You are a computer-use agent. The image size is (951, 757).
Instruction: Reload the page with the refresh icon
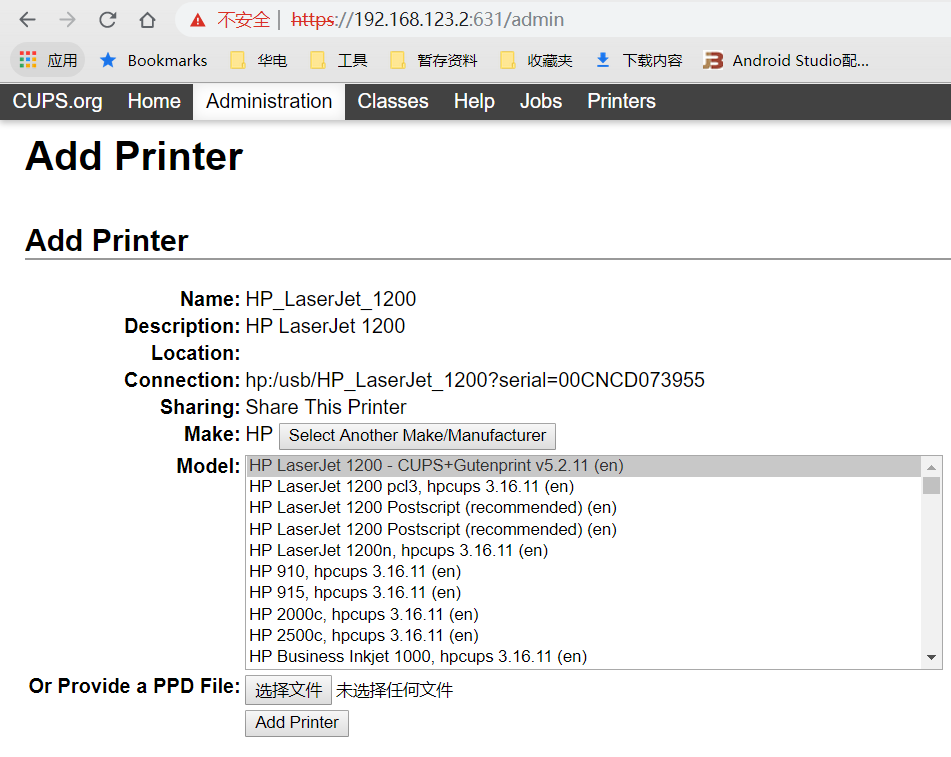107,20
